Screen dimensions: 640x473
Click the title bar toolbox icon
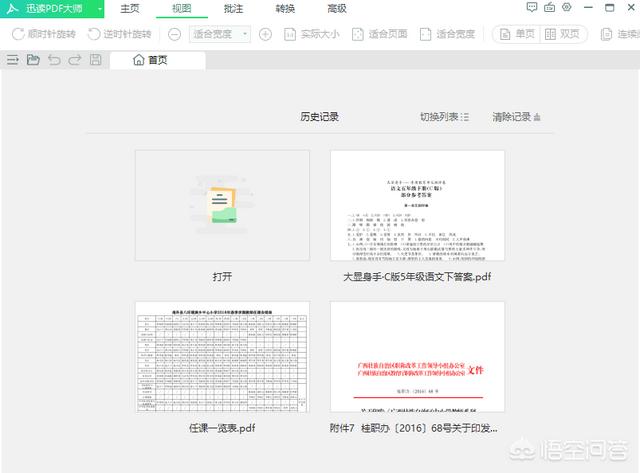click(x=549, y=7)
